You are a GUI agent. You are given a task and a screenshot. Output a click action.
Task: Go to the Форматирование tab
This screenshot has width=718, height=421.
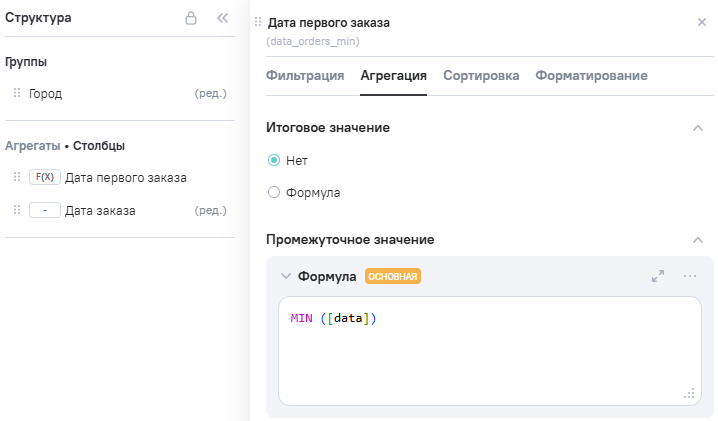tap(591, 75)
